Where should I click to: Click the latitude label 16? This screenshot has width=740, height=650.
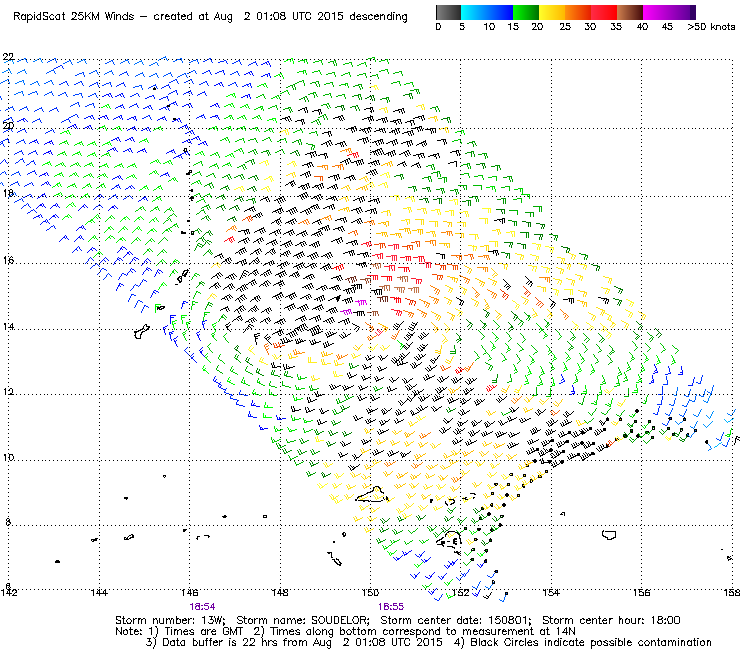[8, 260]
